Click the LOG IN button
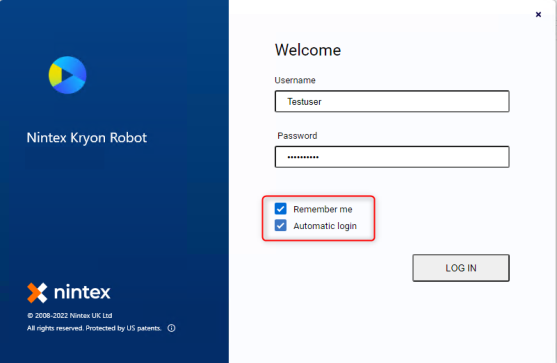The height and width of the screenshot is (363, 557). (461, 268)
